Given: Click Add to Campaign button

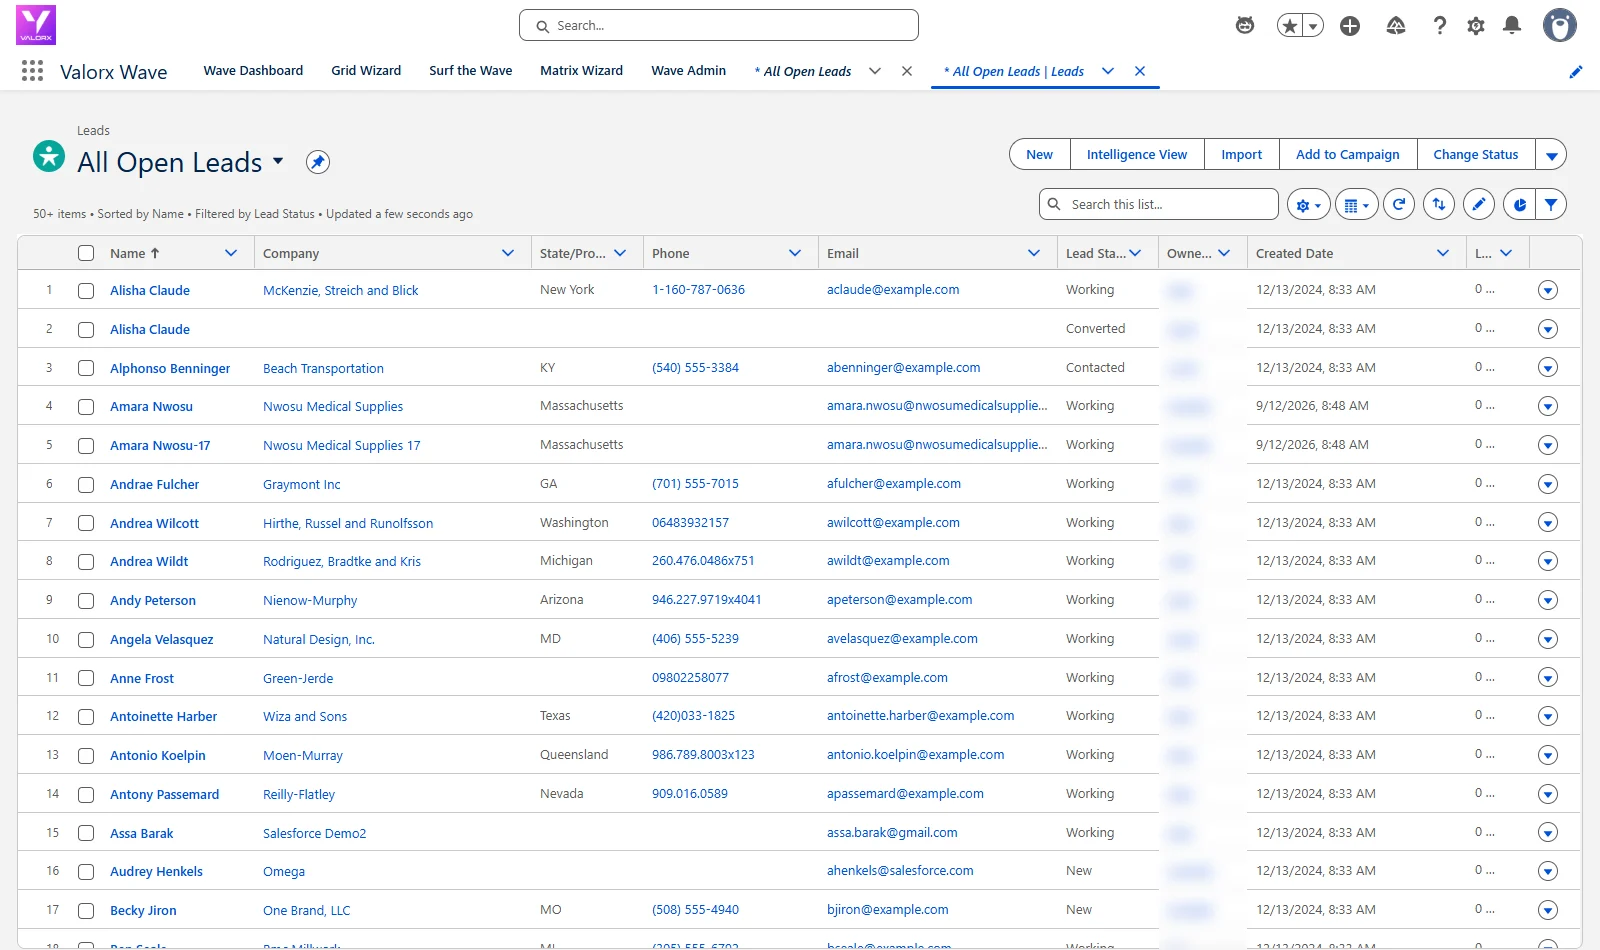Looking at the screenshot, I should (x=1348, y=155).
